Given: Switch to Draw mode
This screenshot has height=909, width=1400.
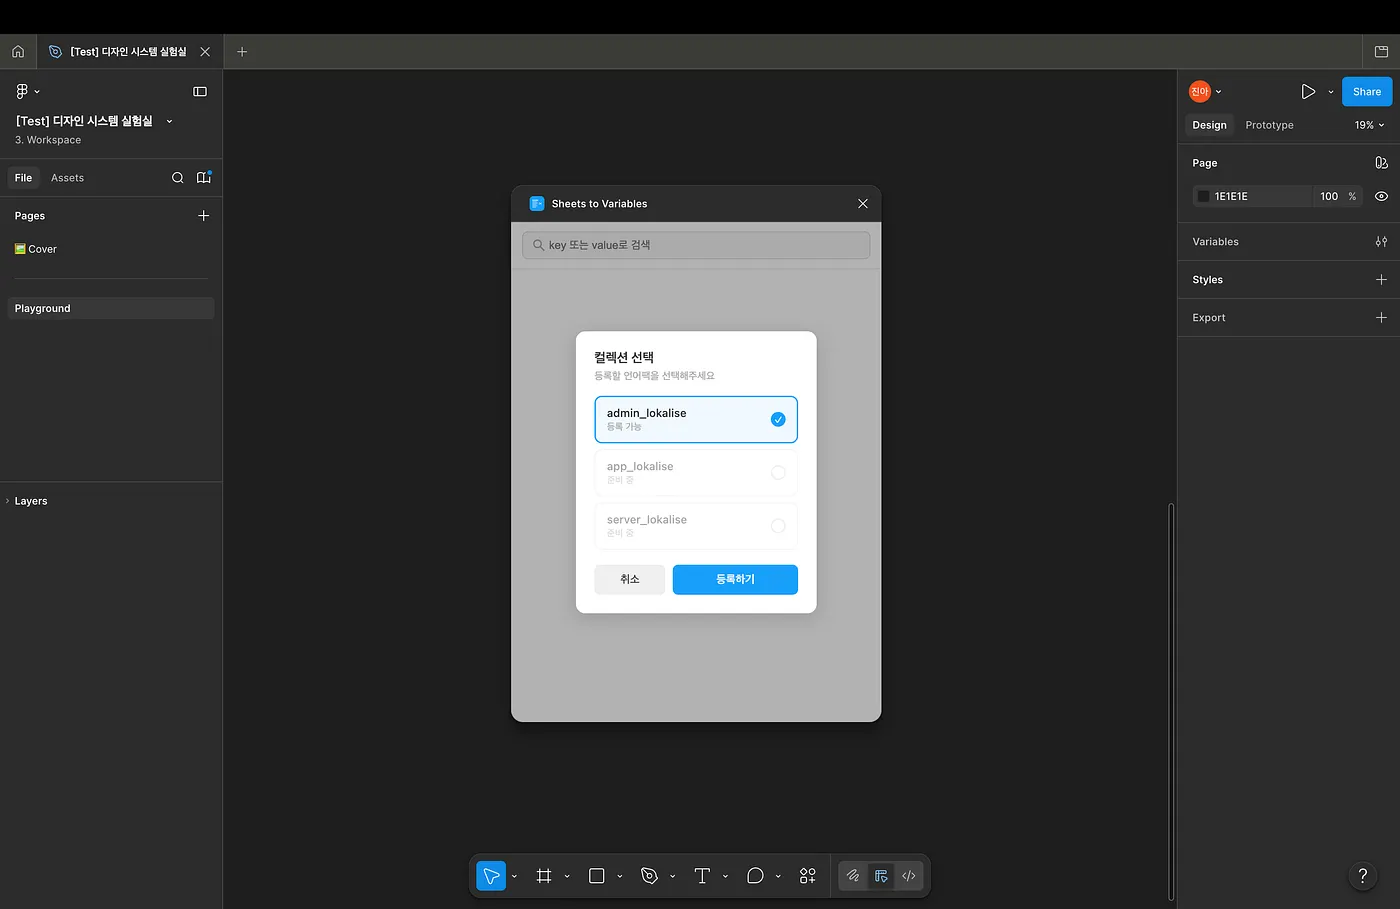Looking at the screenshot, I should click(x=853, y=876).
